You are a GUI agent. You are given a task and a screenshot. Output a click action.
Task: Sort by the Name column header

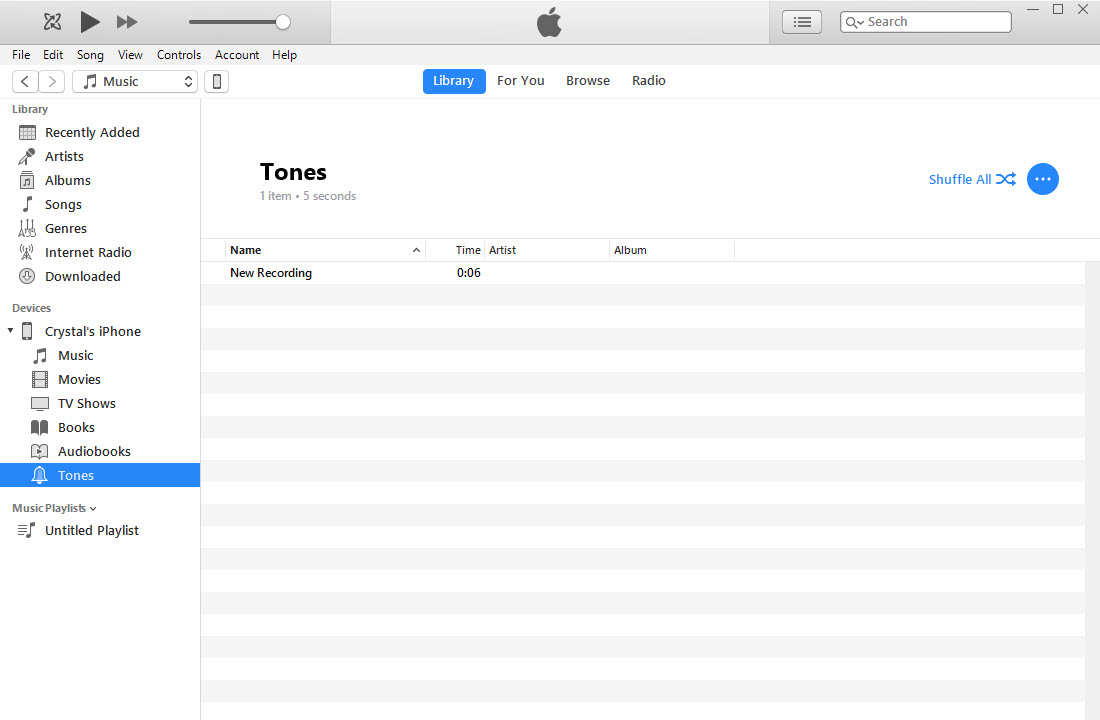pos(325,251)
